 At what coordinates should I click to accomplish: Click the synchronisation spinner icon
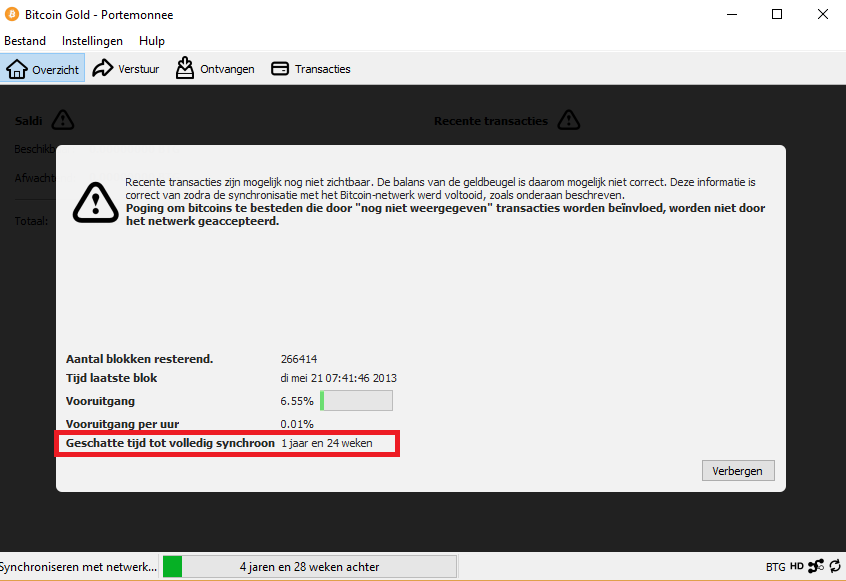pyautogui.click(x=835, y=566)
